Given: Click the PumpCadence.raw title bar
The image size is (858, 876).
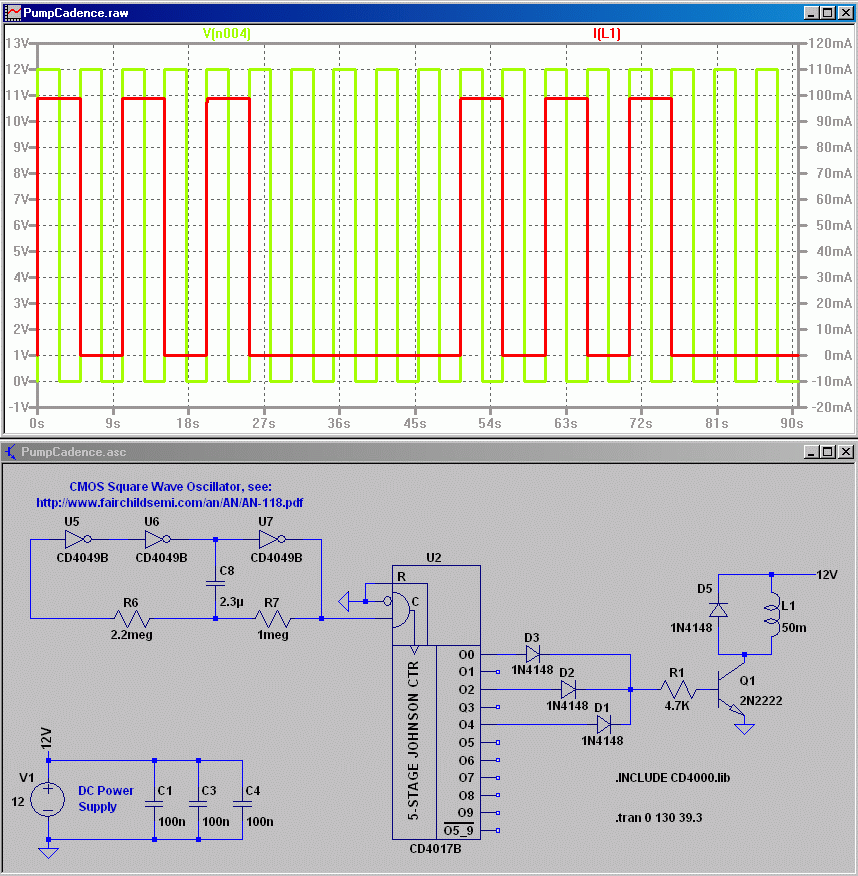Looking at the screenshot, I should click(429, 12).
